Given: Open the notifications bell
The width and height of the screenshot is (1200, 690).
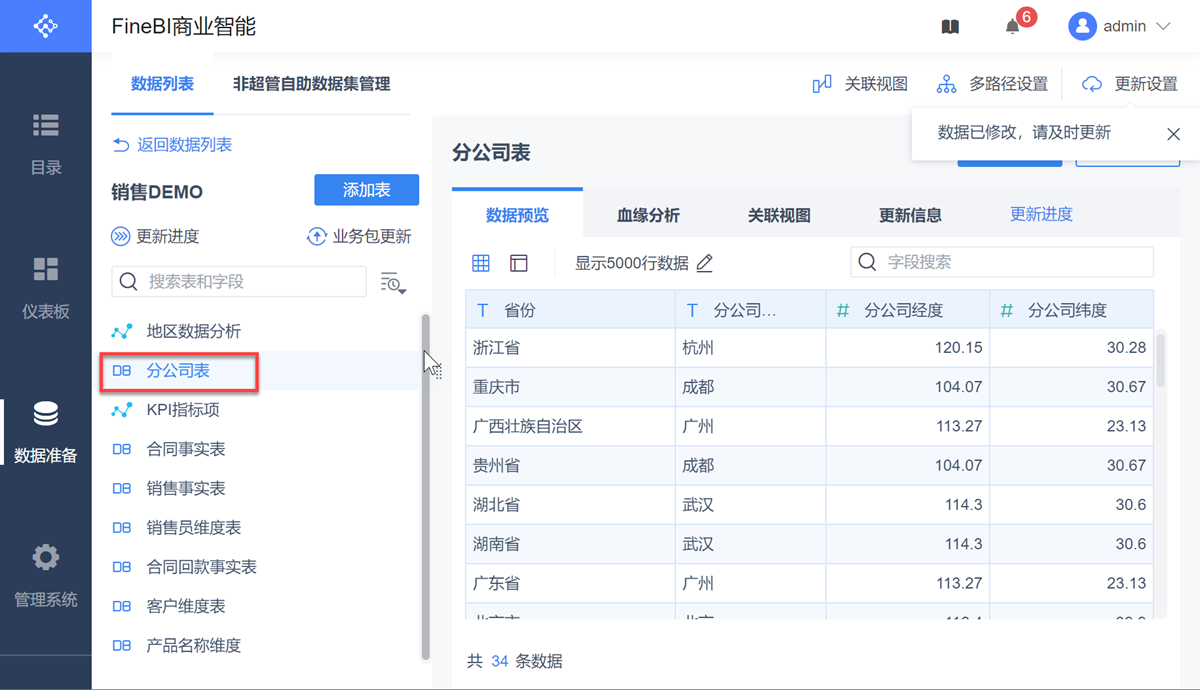Looking at the screenshot, I should (1013, 27).
